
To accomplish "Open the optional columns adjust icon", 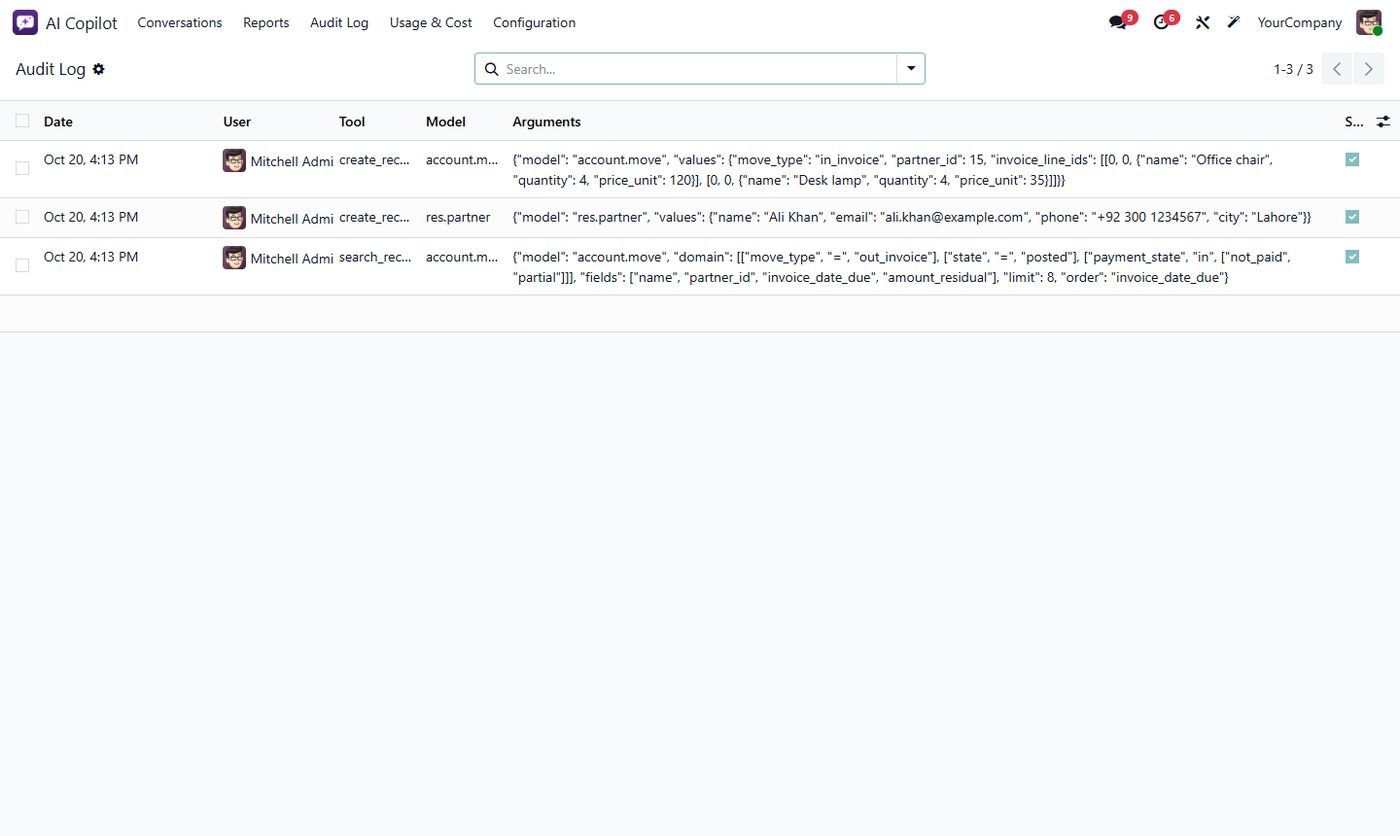I will [x=1383, y=121].
